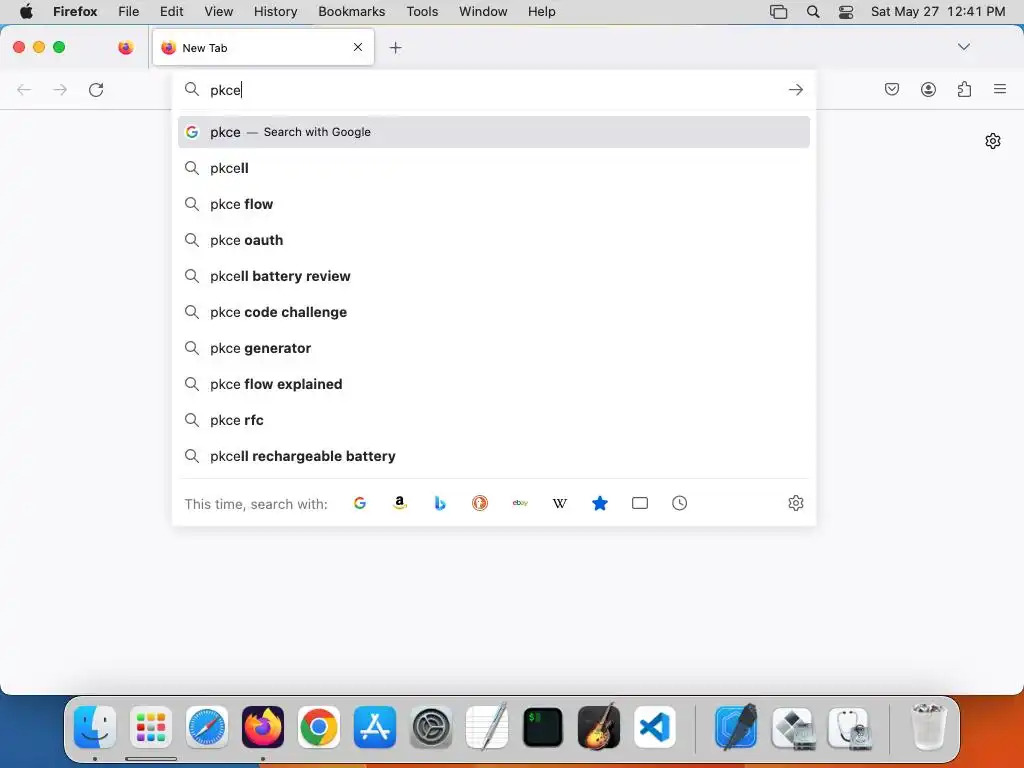
Task: Open search settings gear in suggestion panel
Action: [795, 503]
